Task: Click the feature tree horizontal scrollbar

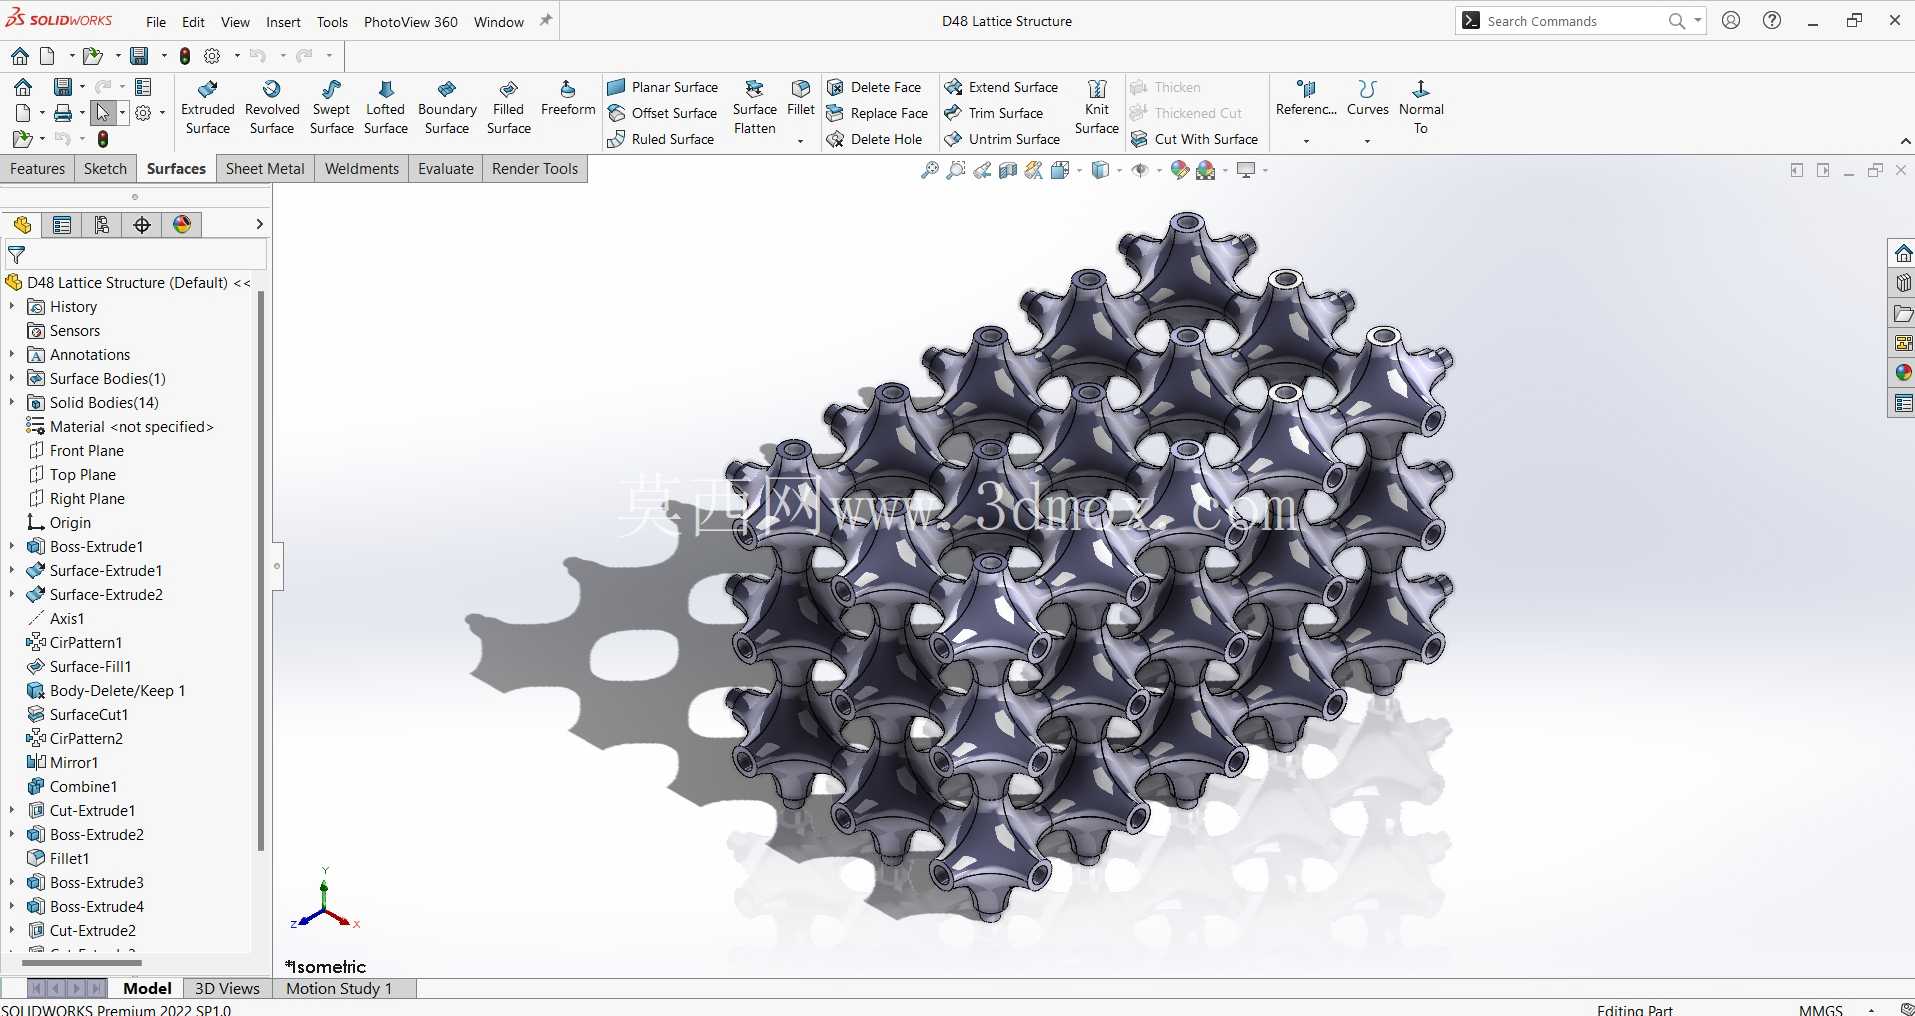Action: point(81,963)
